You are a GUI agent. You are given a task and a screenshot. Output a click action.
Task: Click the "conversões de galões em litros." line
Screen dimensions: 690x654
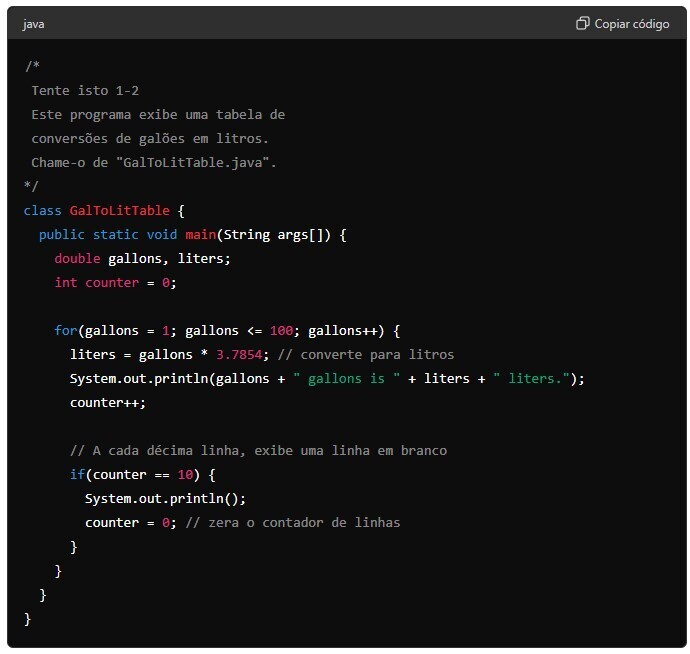pos(150,139)
